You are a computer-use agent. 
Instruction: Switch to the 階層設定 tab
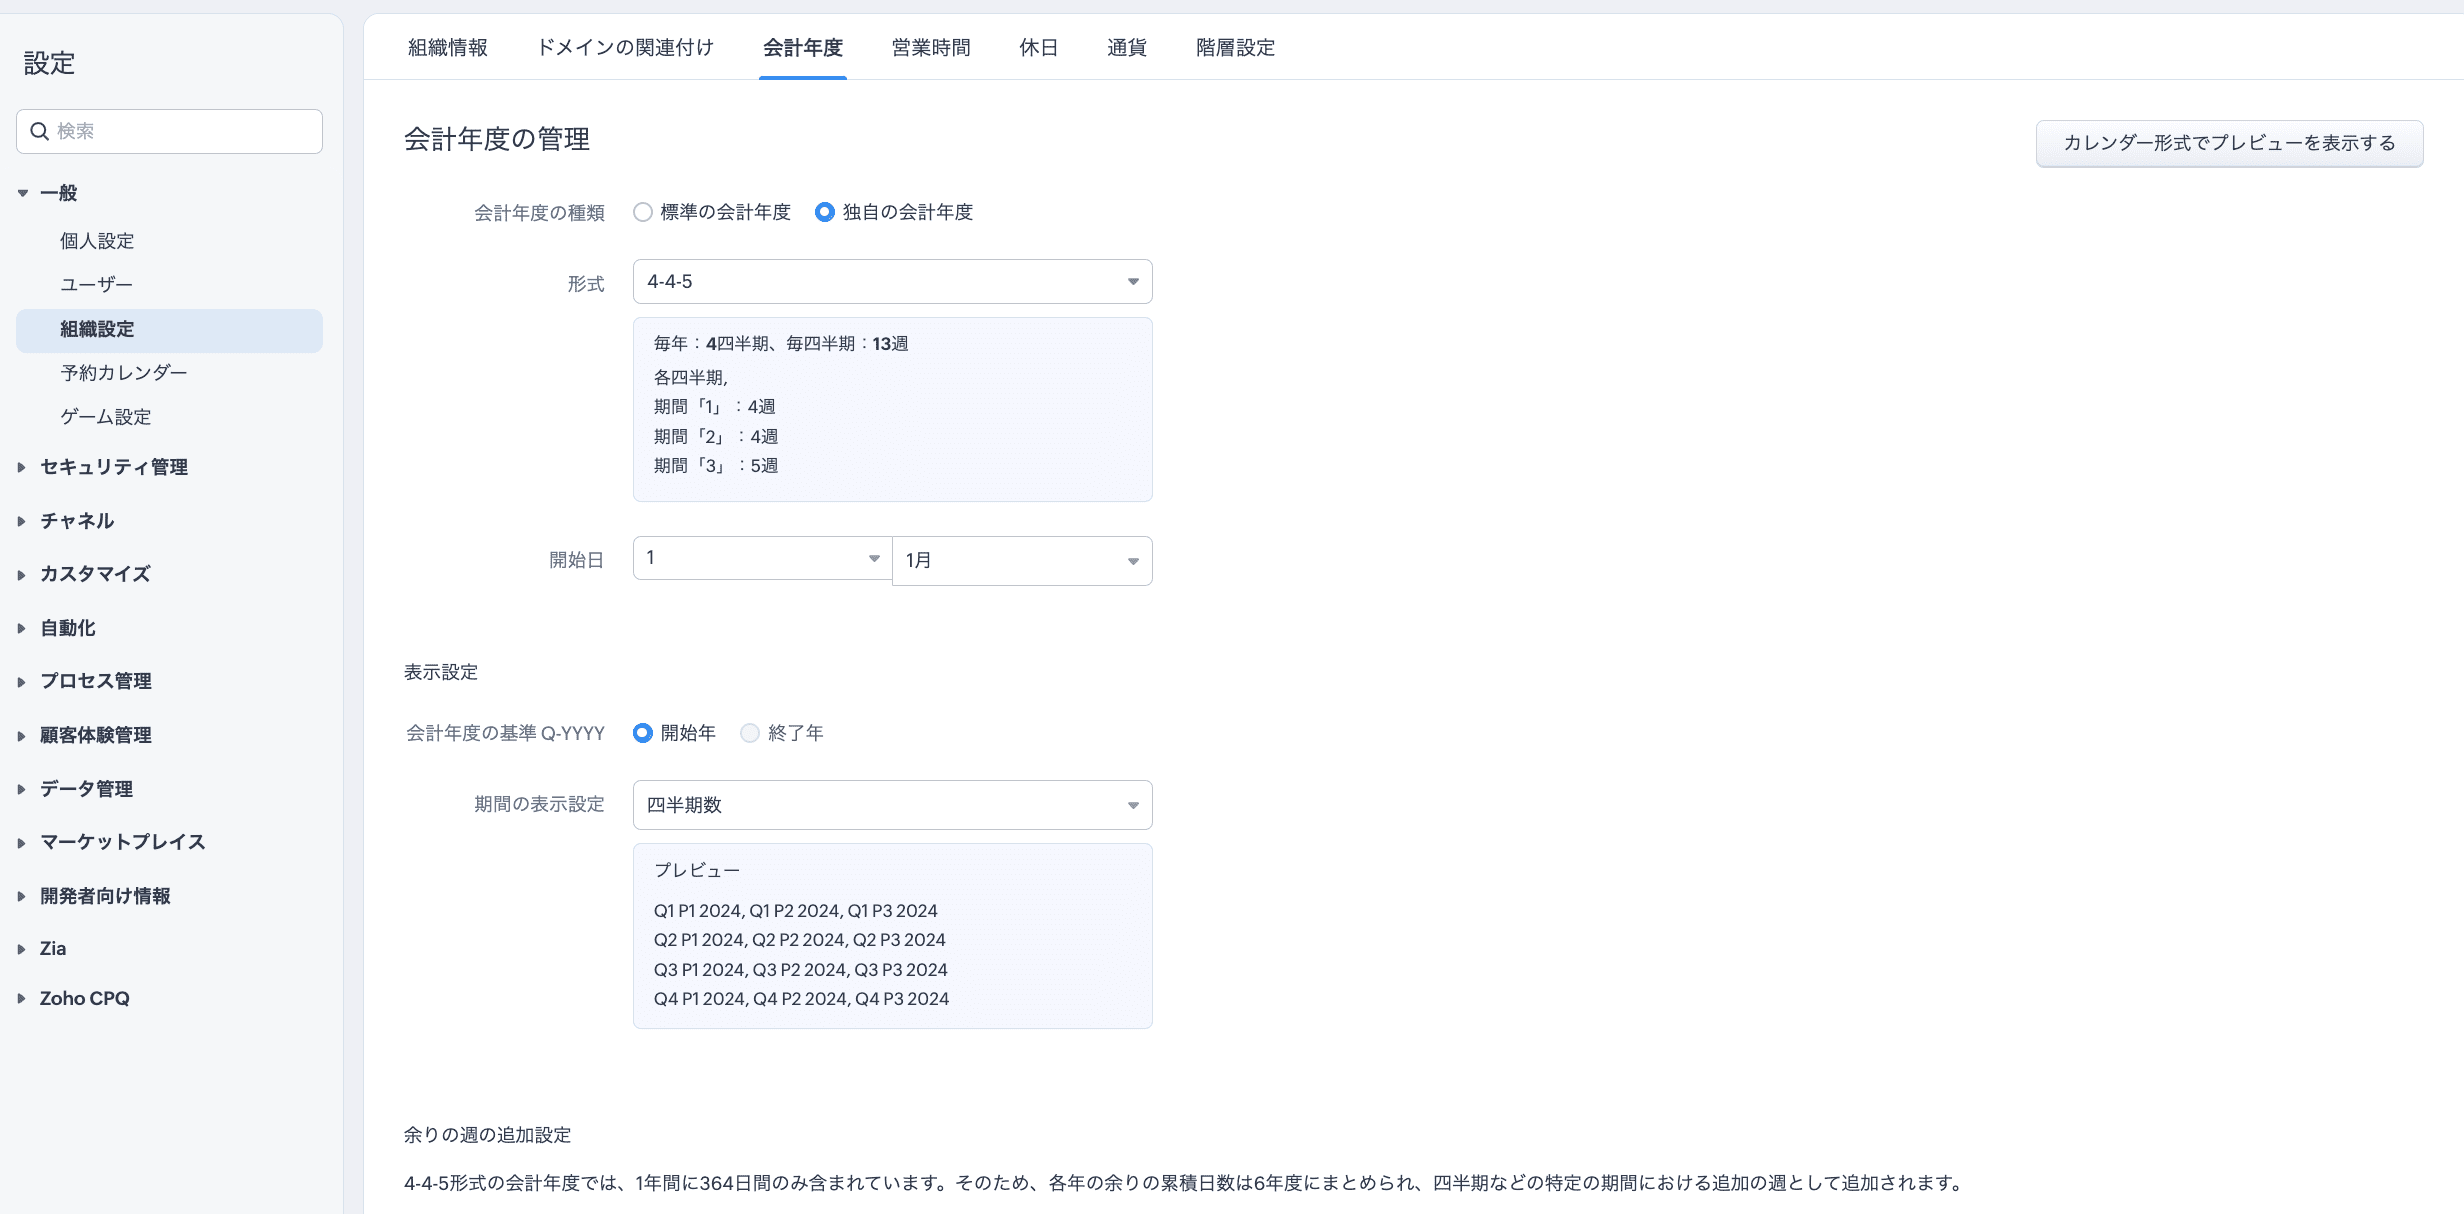[x=1236, y=48]
